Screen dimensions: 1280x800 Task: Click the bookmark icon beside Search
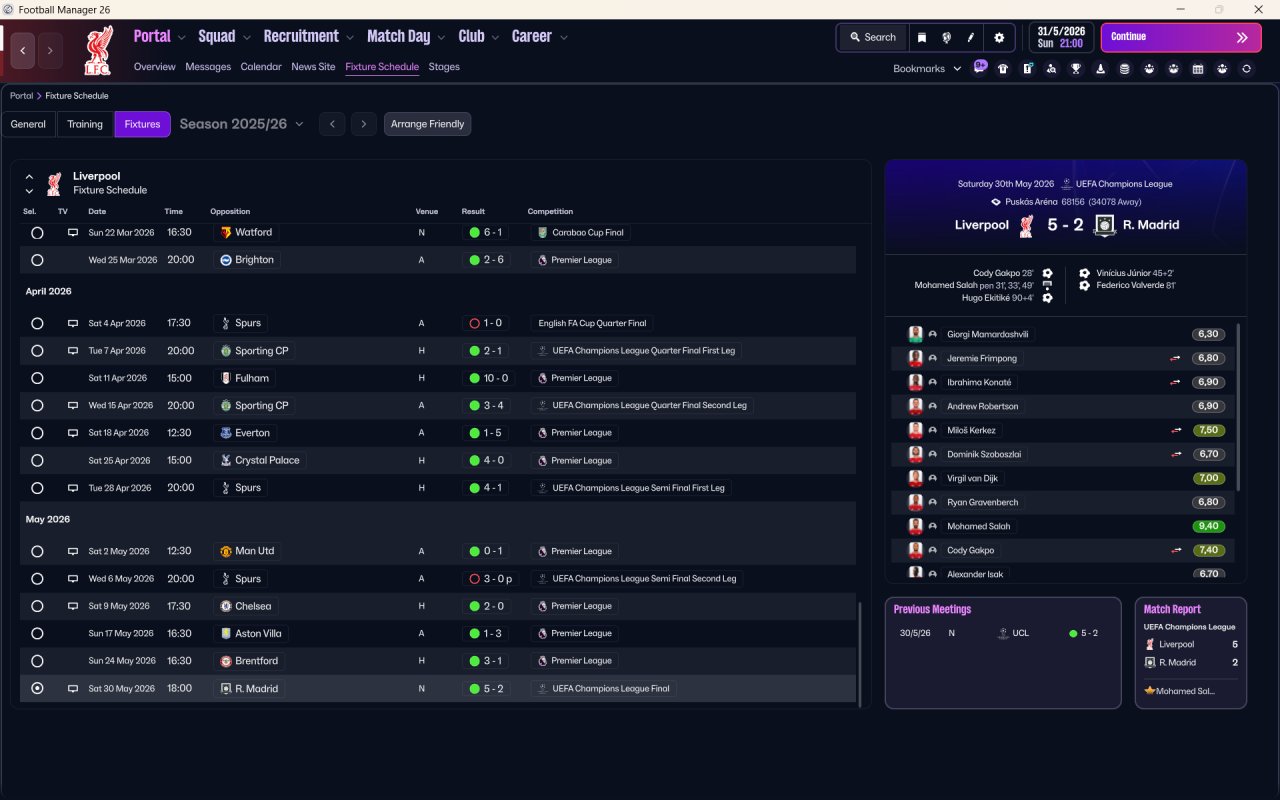point(922,38)
